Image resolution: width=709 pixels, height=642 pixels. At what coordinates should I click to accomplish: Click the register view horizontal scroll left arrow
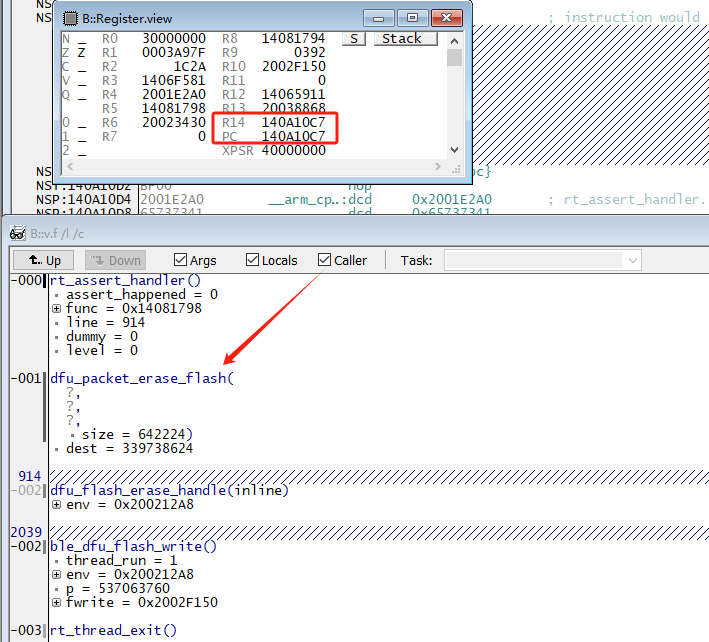click(70, 166)
